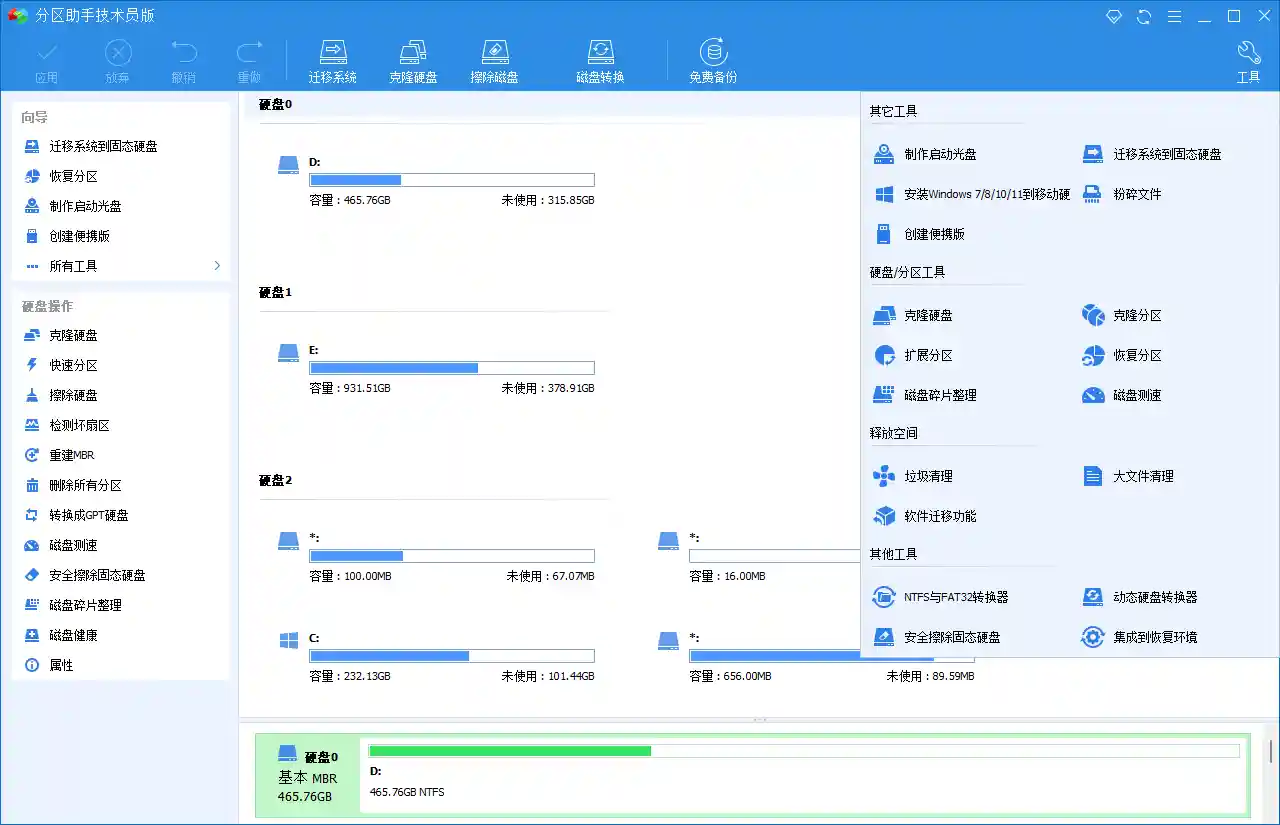This screenshot has width=1280, height=825.
Task: Open the 磁盘转换 tool
Action: pos(601,58)
